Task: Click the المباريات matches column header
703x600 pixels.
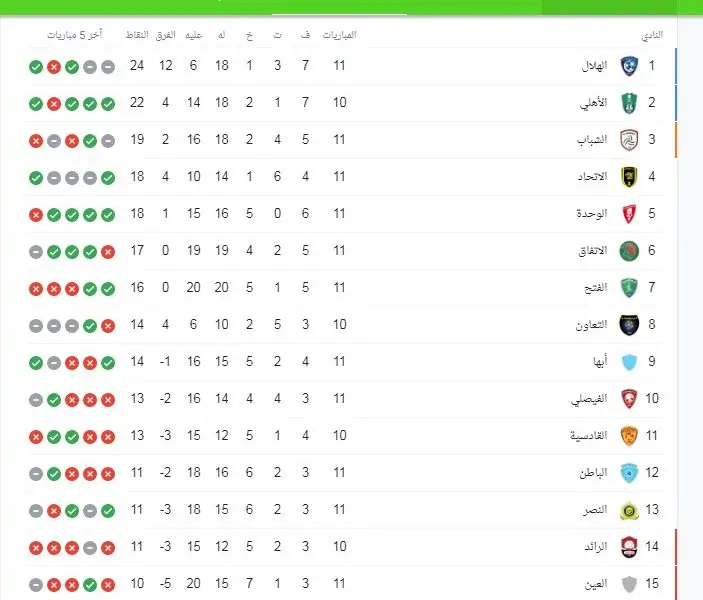Action: pyautogui.click(x=339, y=35)
